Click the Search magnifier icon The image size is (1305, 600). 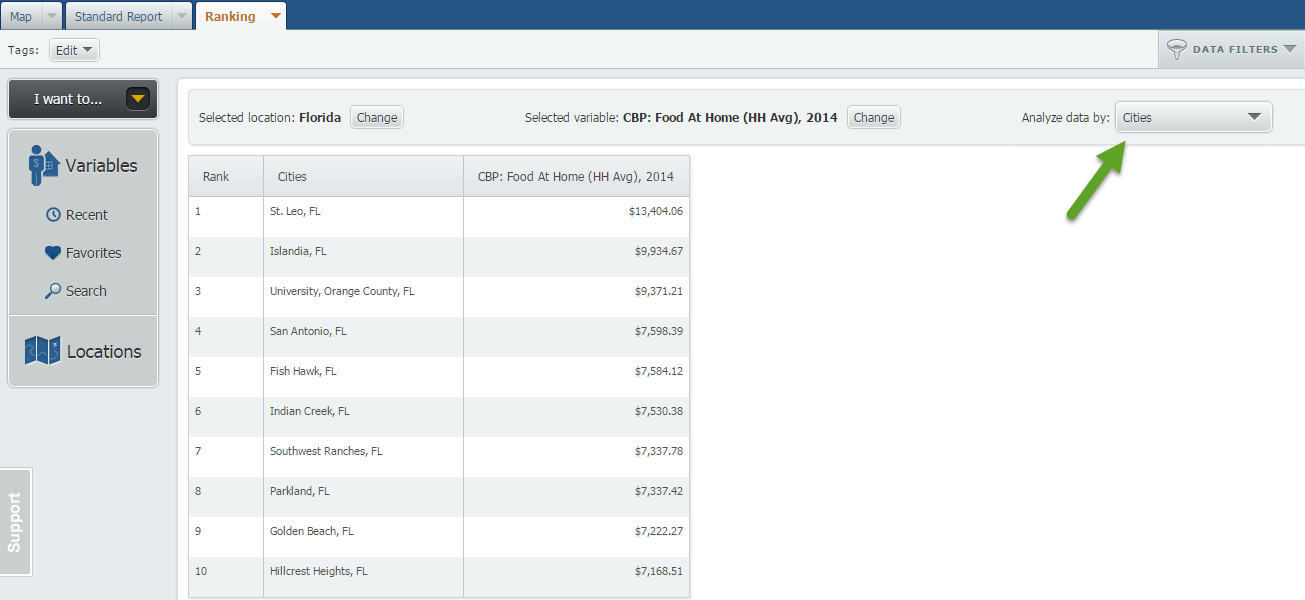pyautogui.click(x=53, y=291)
